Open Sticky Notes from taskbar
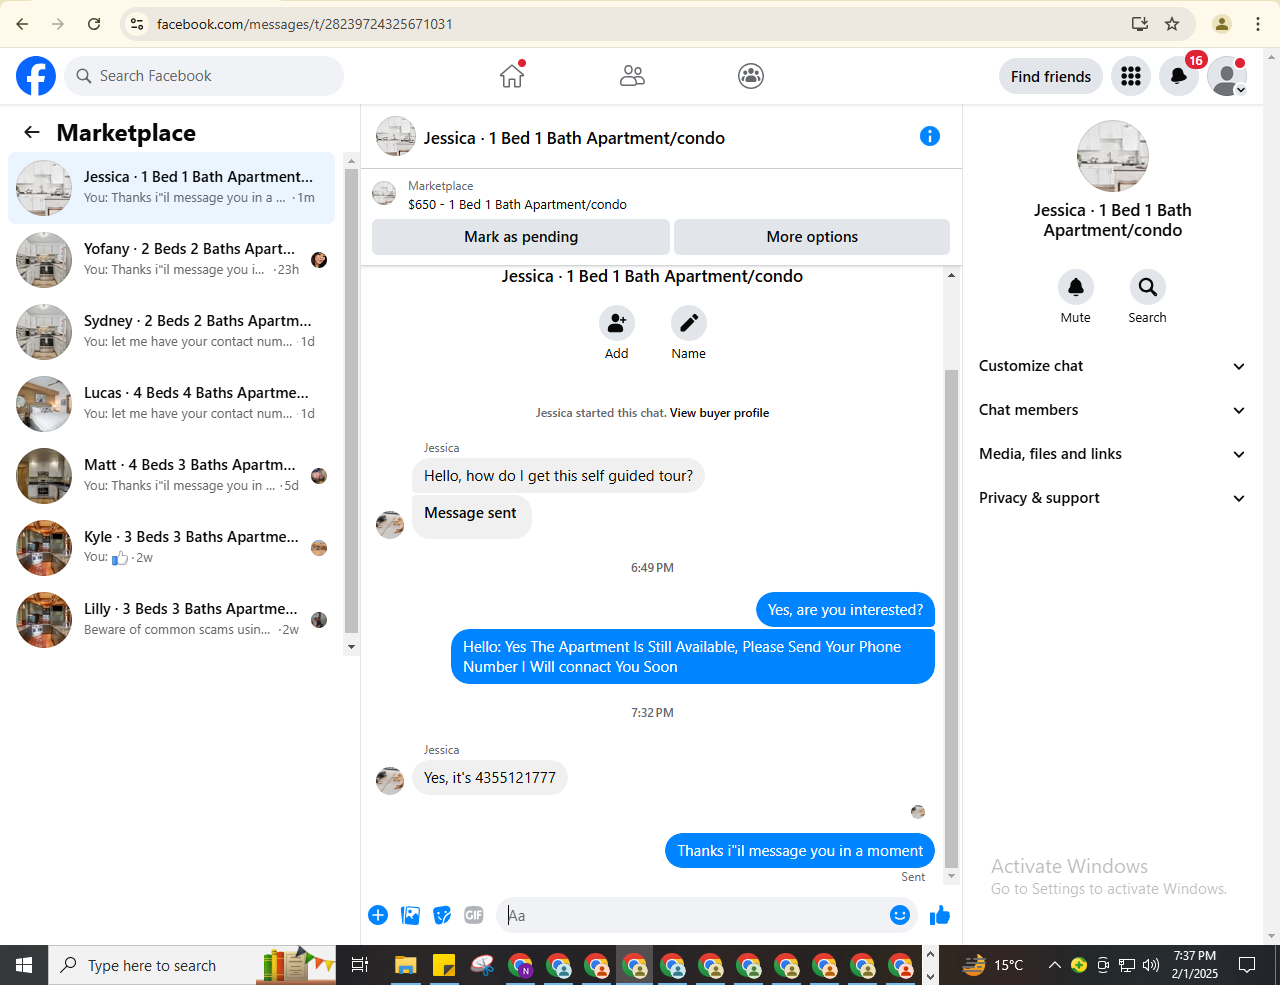Screen dimensions: 1280x985 (x=444, y=965)
